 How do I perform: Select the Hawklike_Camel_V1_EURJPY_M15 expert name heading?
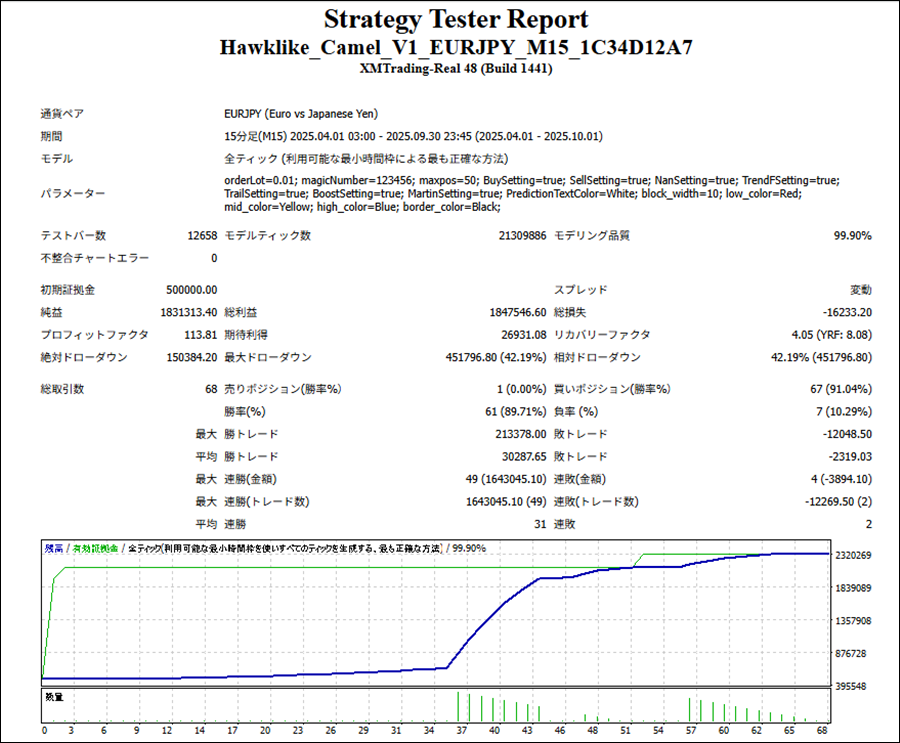pos(455,47)
